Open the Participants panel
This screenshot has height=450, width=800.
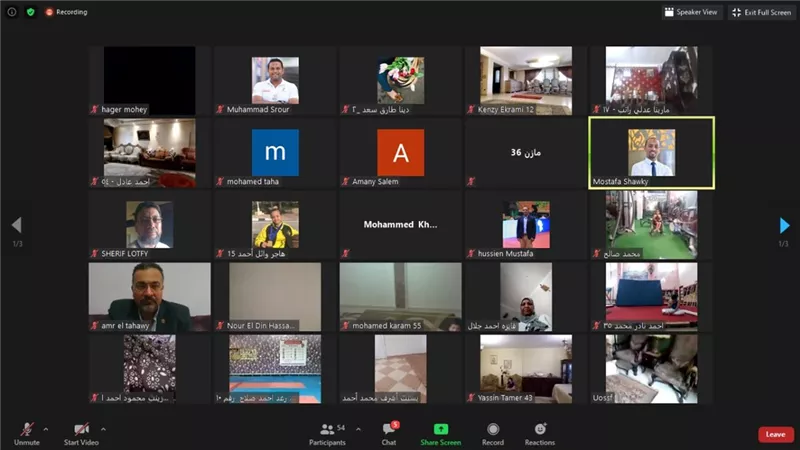point(328,434)
